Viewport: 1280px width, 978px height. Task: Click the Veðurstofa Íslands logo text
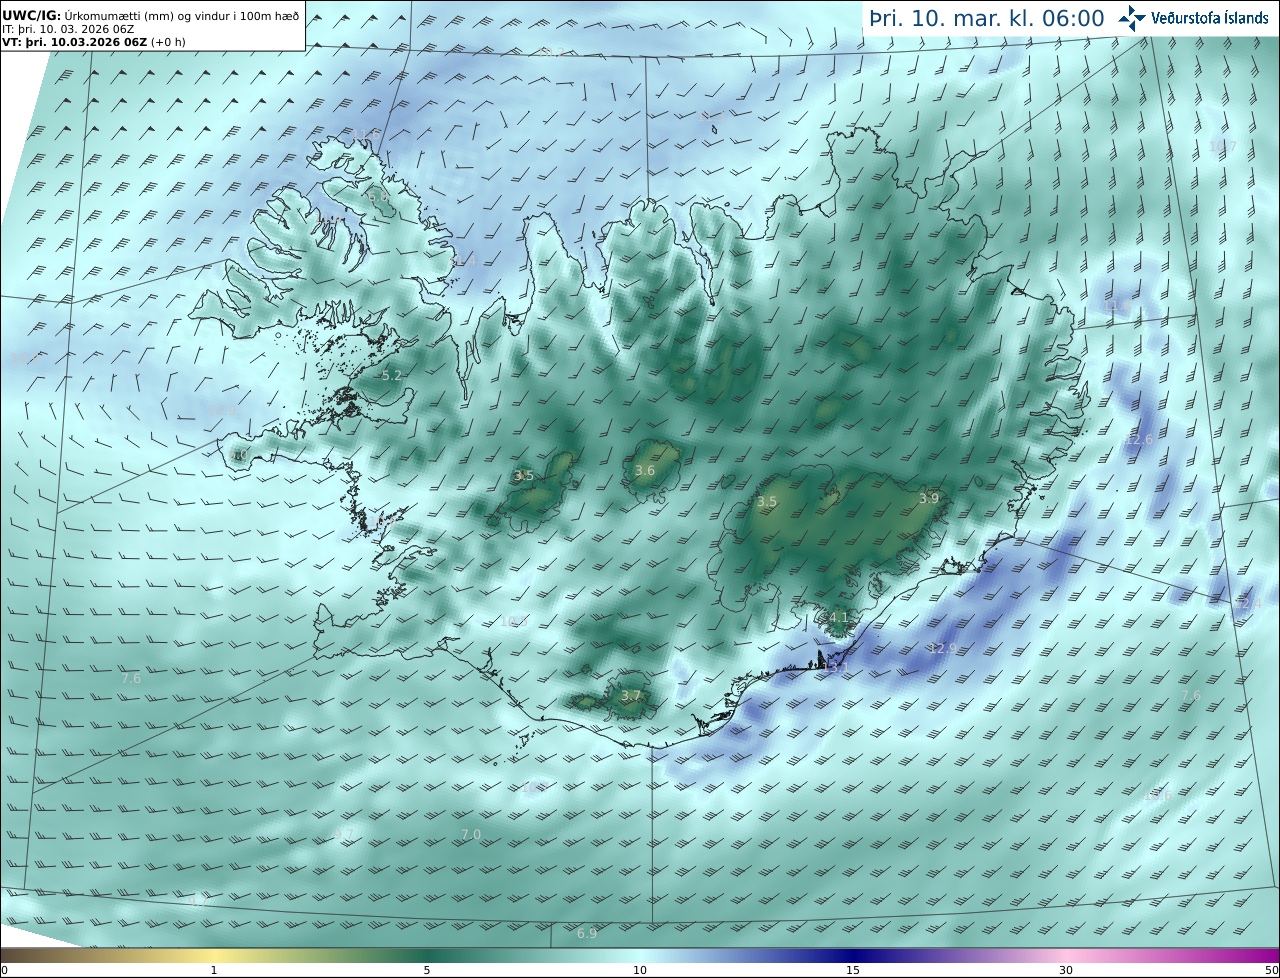[x=1210, y=18]
